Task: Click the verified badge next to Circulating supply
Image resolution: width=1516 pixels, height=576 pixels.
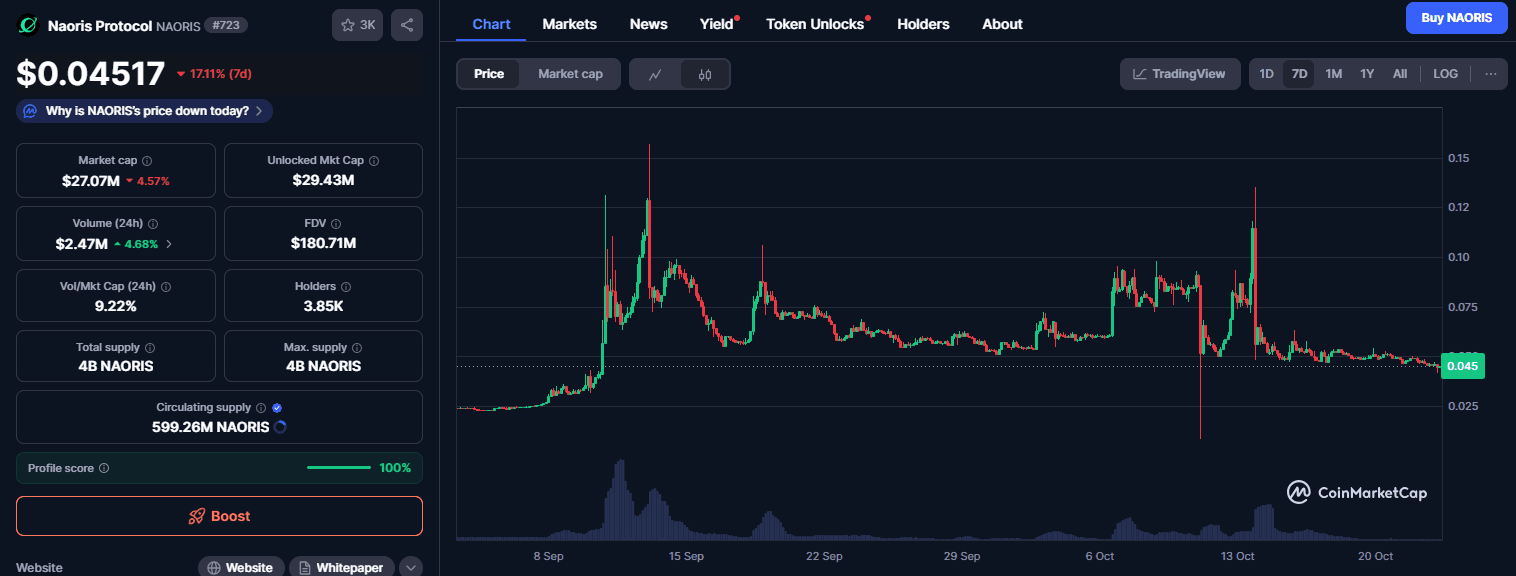Action: tap(277, 407)
